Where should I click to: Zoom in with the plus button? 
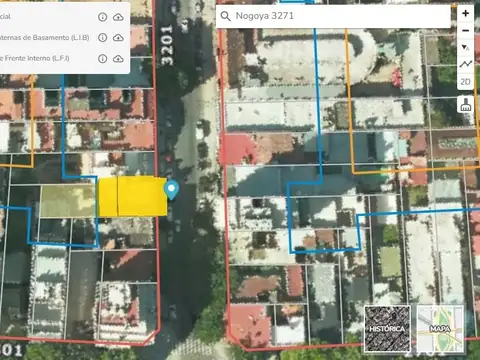click(x=465, y=14)
